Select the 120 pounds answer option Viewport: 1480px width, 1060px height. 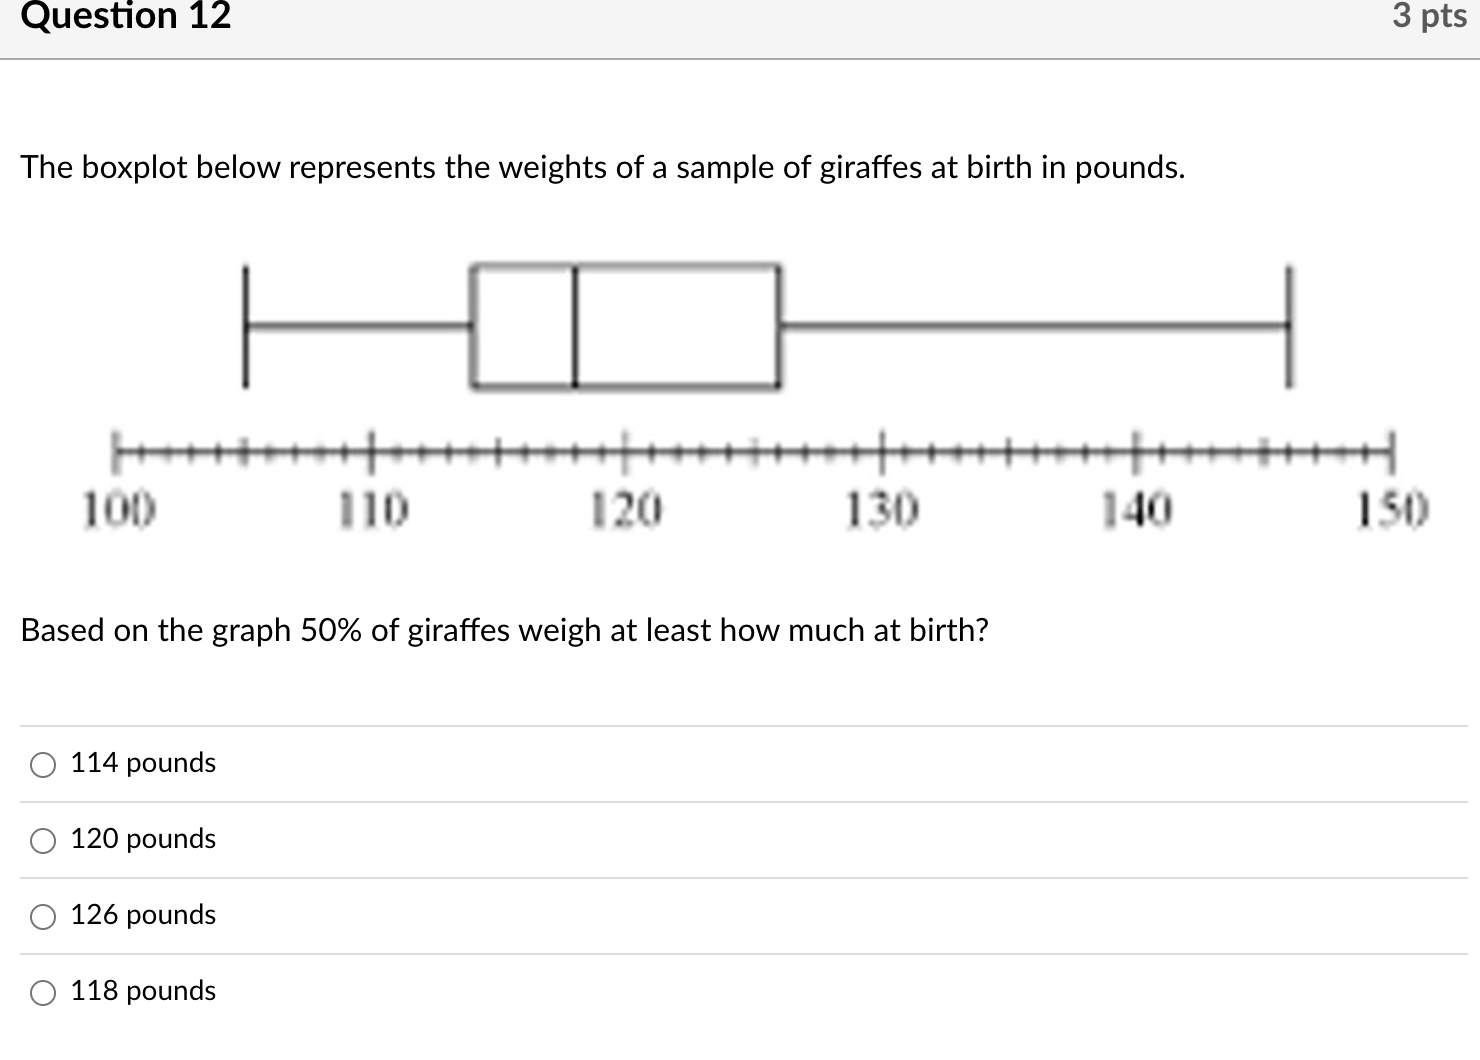(41, 841)
